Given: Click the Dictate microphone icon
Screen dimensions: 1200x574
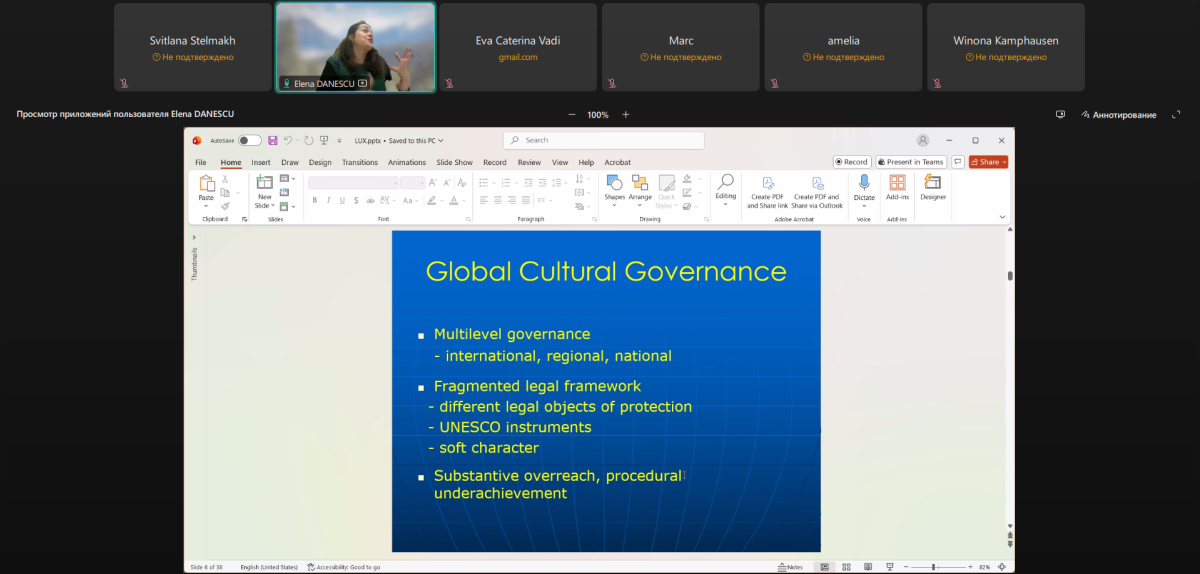Looking at the screenshot, I should 864,183.
